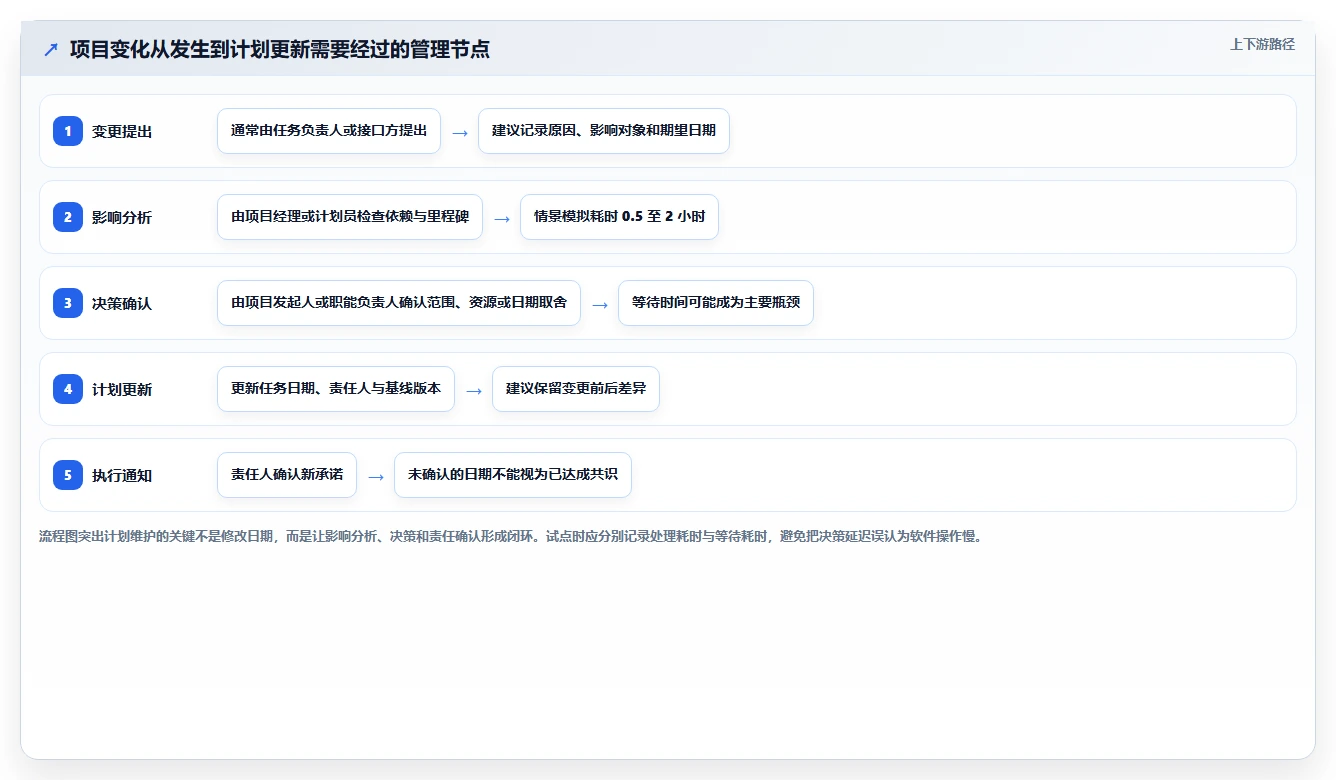Click the arrow in the 影响分析 row
The height and width of the screenshot is (780, 1336).
pyautogui.click(x=502, y=218)
